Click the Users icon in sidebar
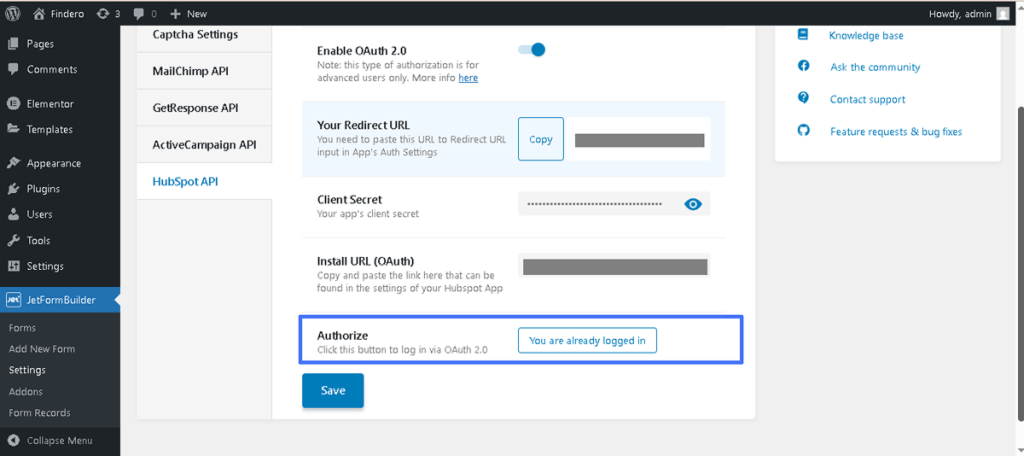 coord(13,214)
